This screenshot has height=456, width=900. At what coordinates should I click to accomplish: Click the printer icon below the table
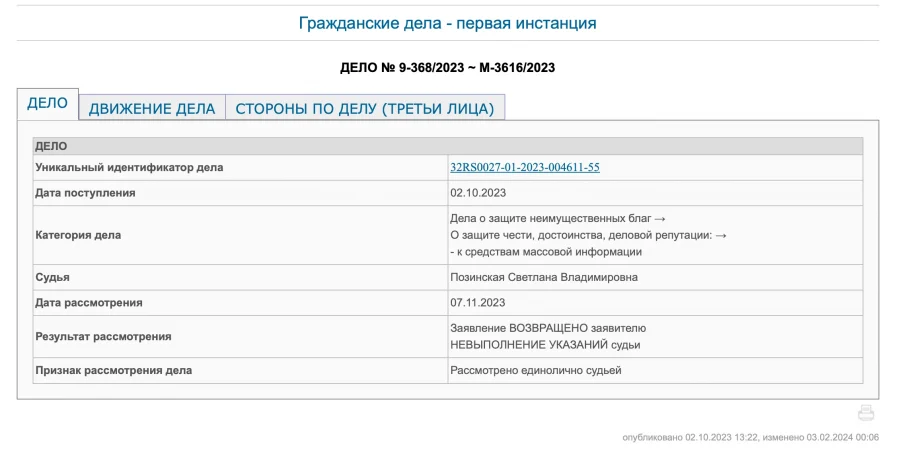(x=866, y=413)
